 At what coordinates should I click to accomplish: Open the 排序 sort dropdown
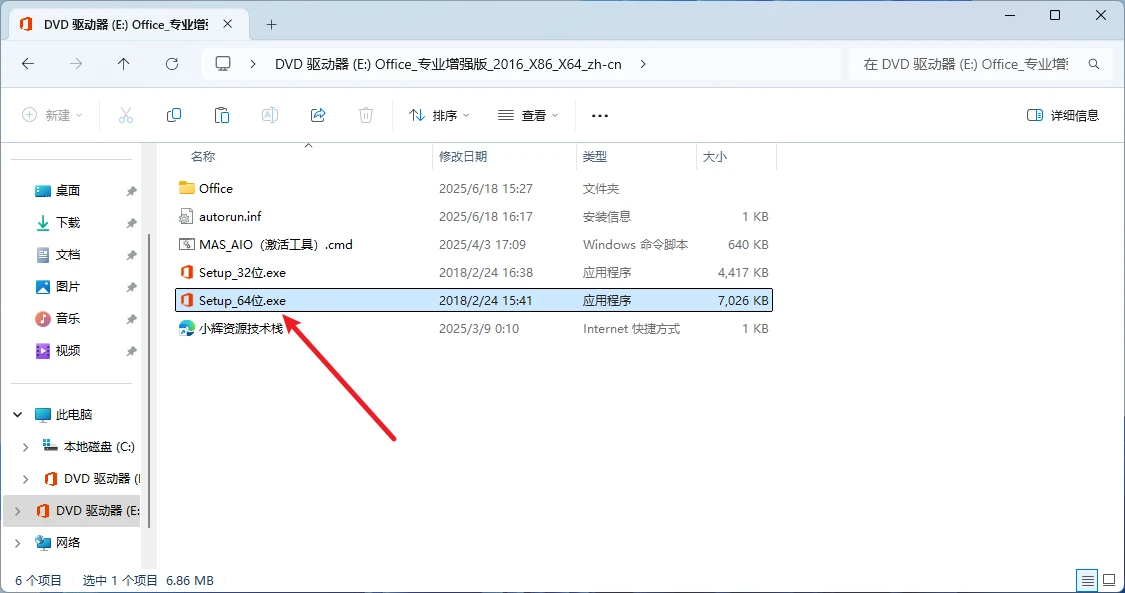tap(439, 115)
